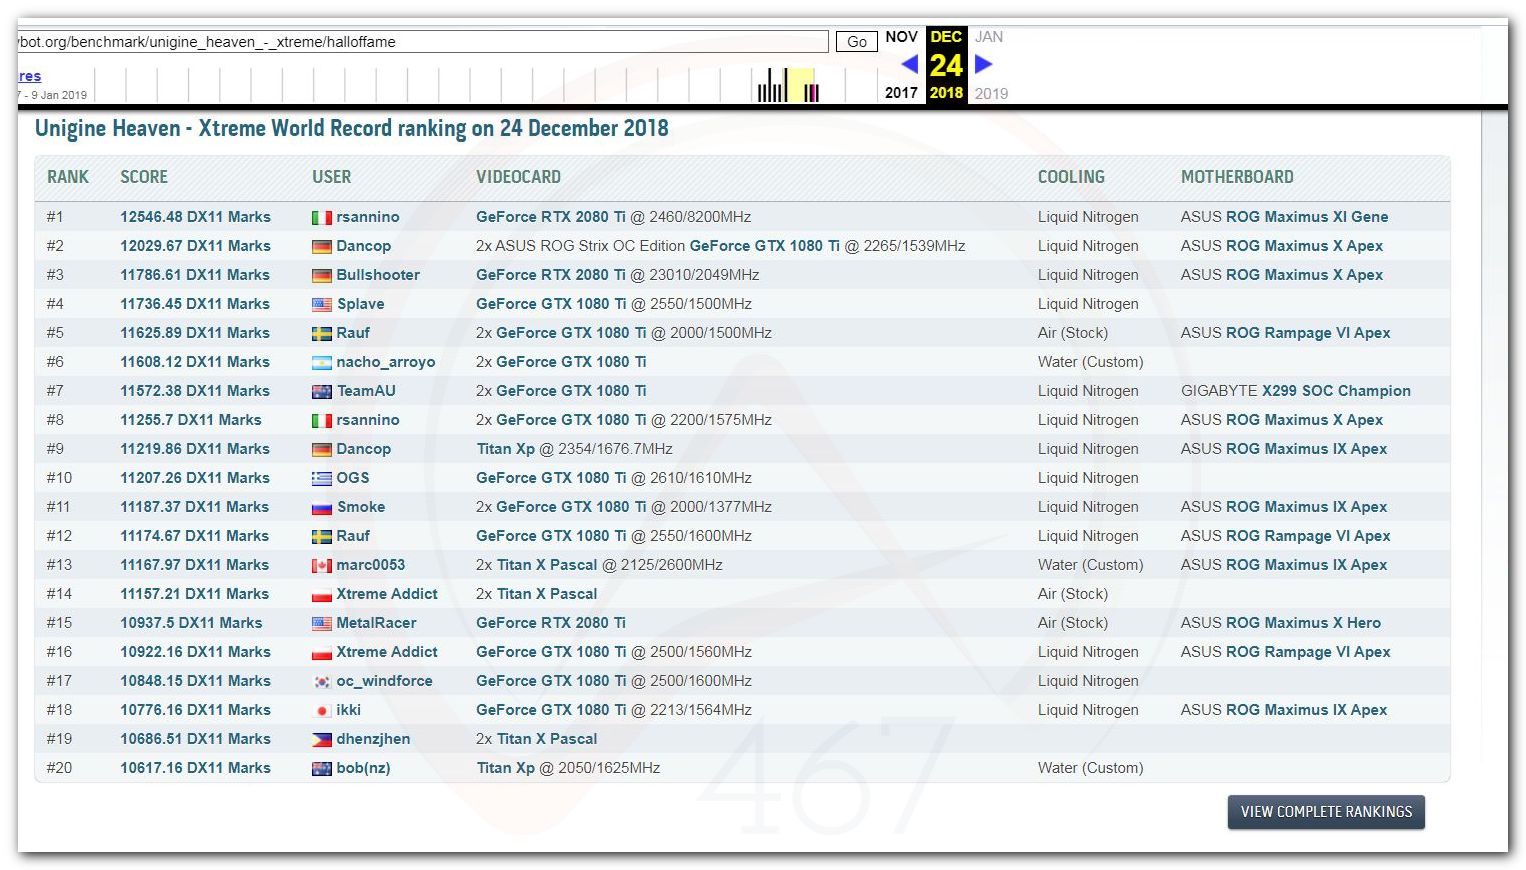Open the GeForce RTX 2080 Ti link in rank #1

click(x=551, y=217)
